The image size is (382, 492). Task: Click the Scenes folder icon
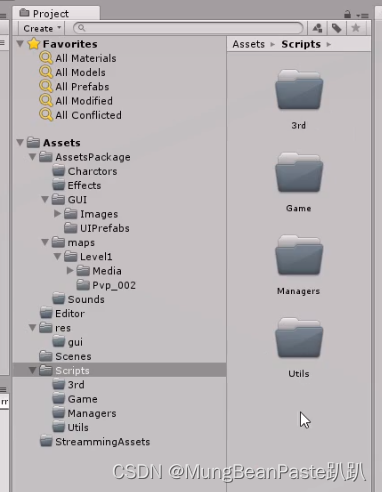click(x=46, y=356)
